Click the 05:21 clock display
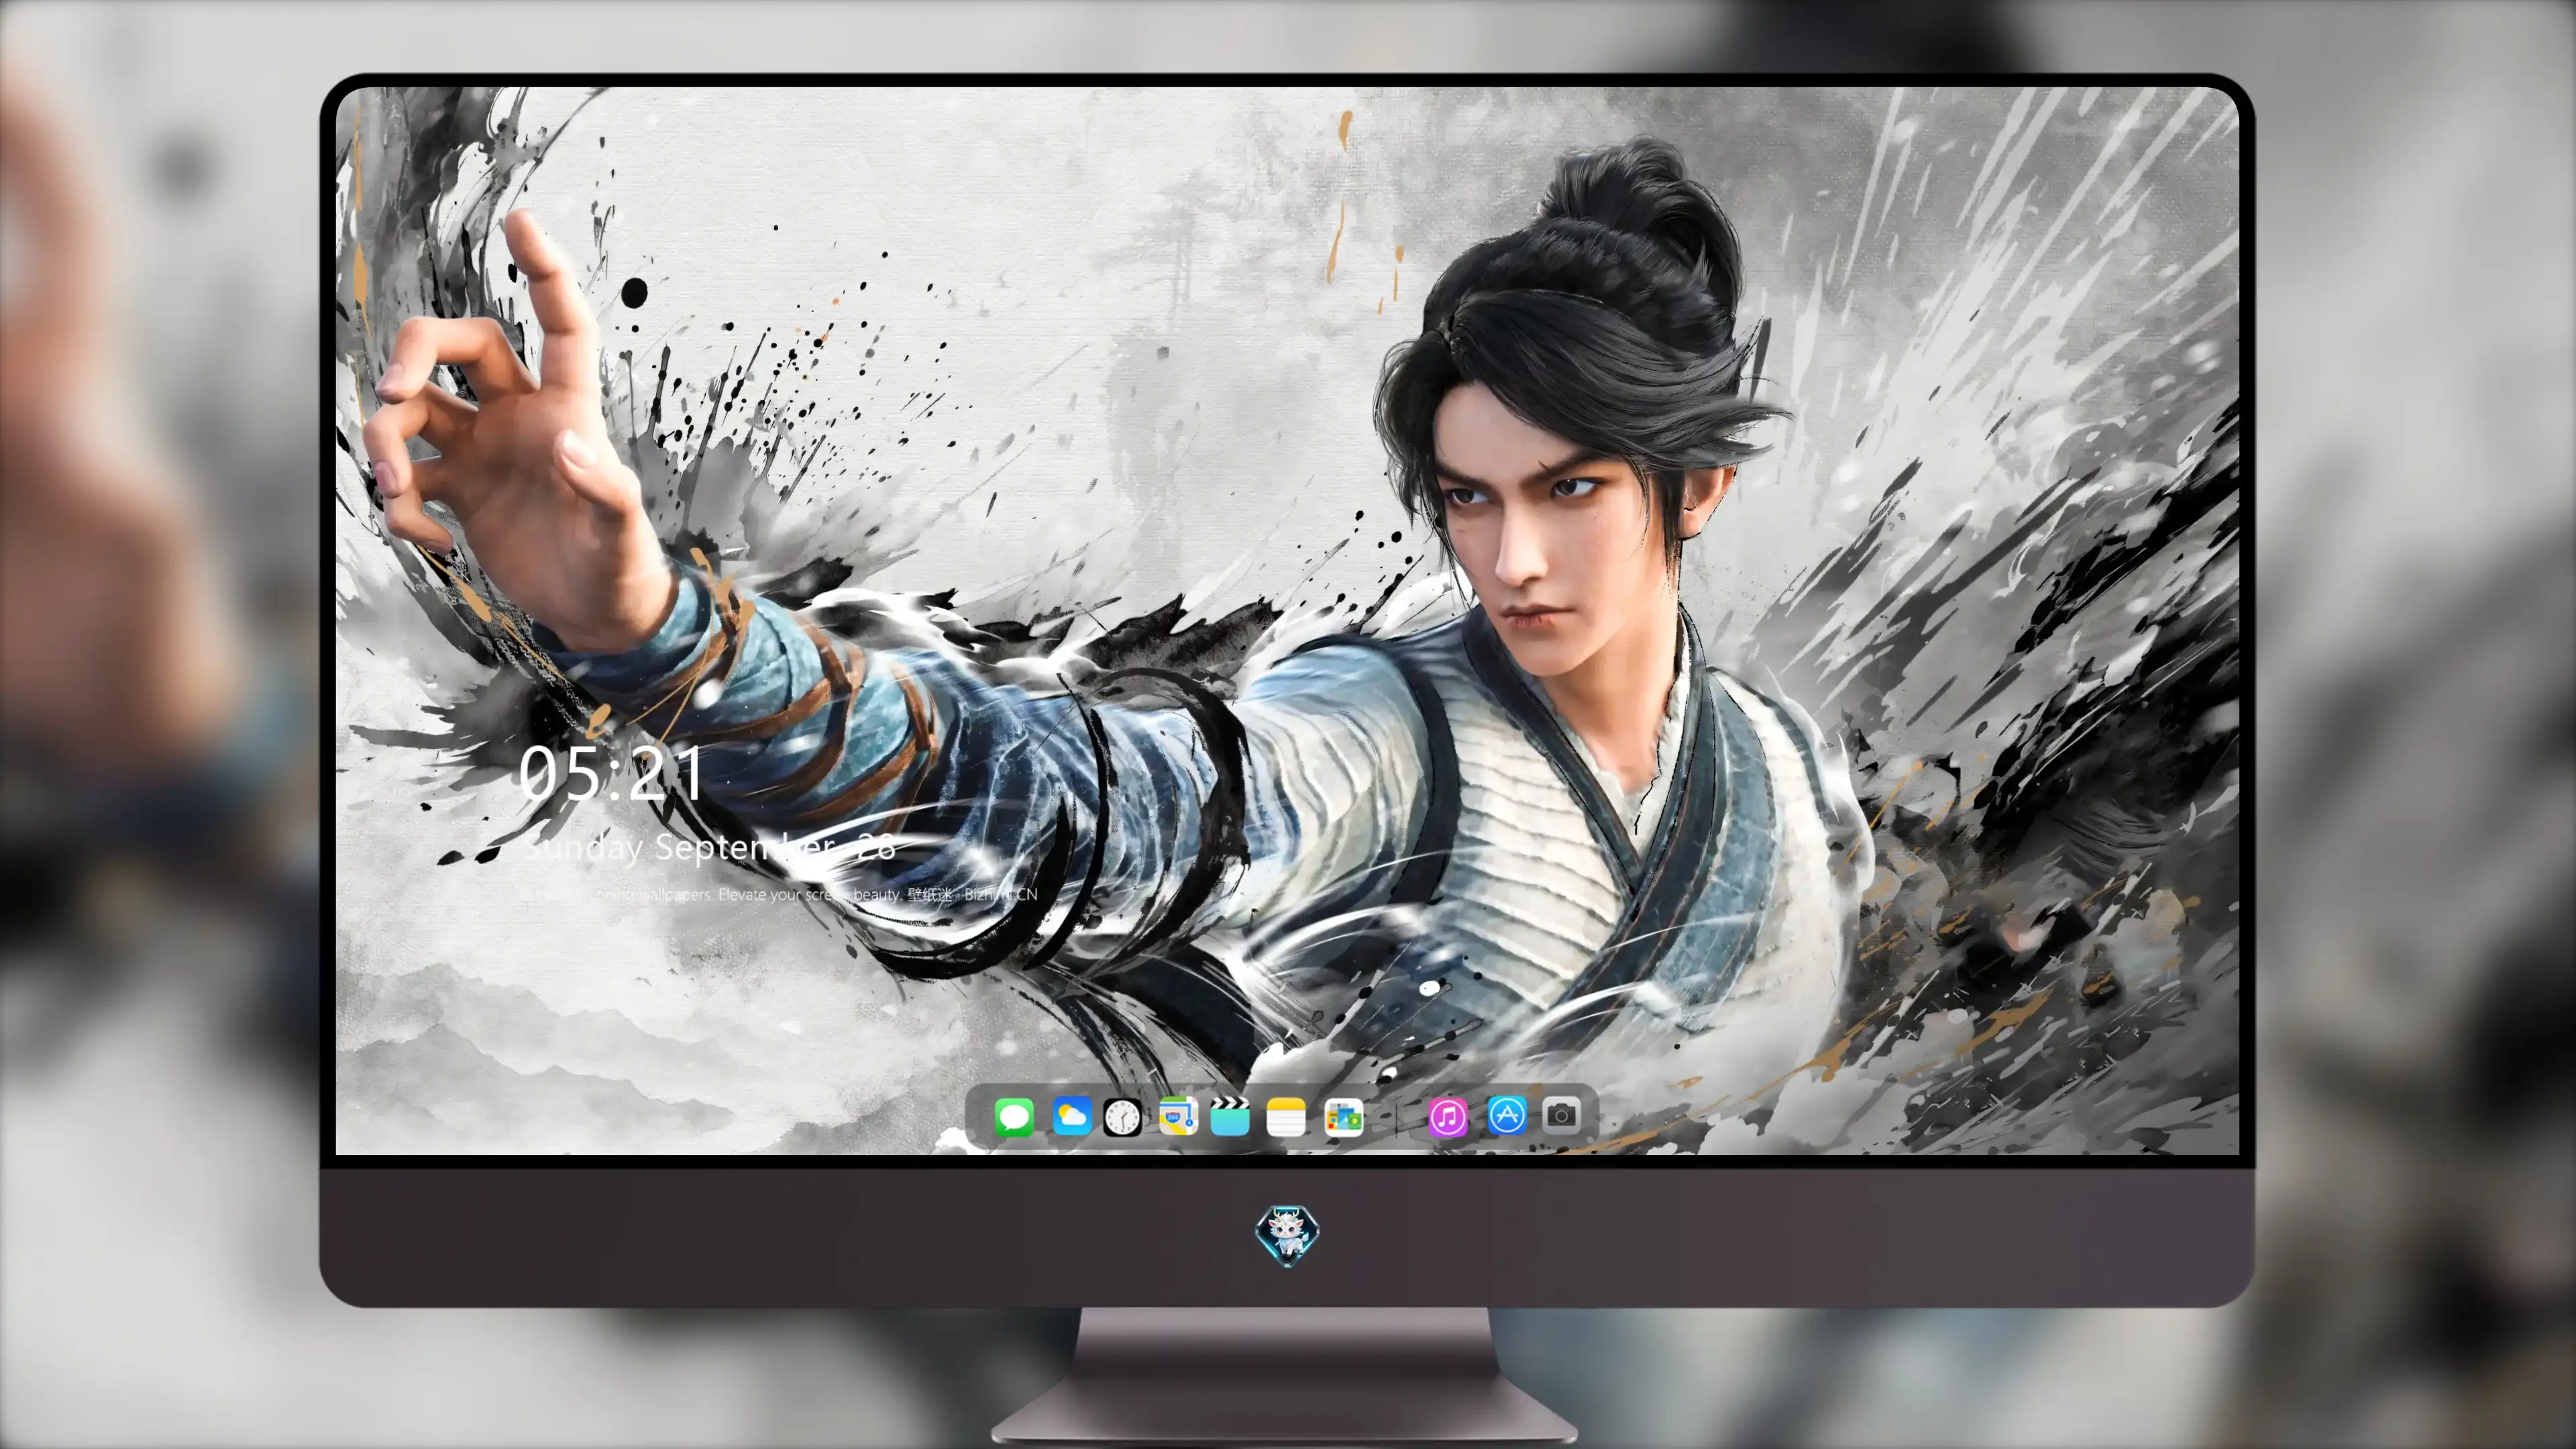This screenshot has width=2576, height=1449. (611, 773)
